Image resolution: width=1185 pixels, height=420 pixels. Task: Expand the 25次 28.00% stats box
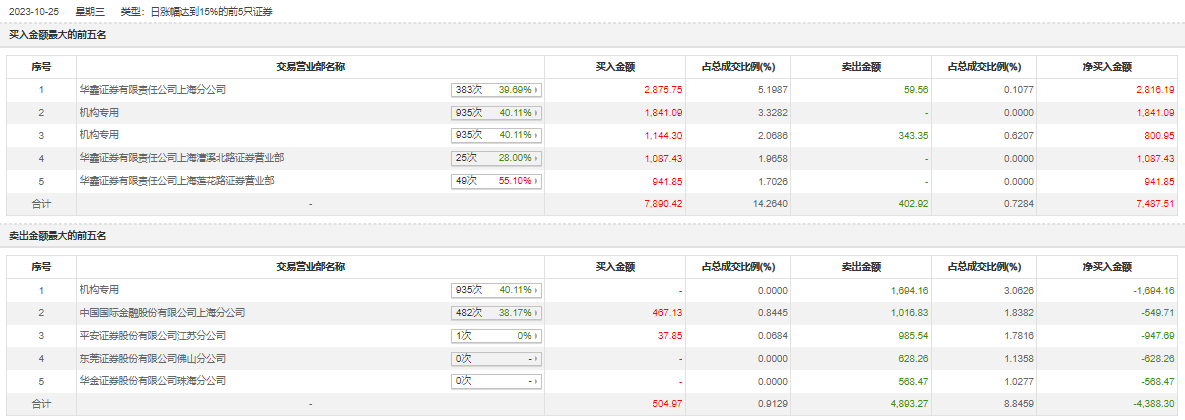point(496,158)
